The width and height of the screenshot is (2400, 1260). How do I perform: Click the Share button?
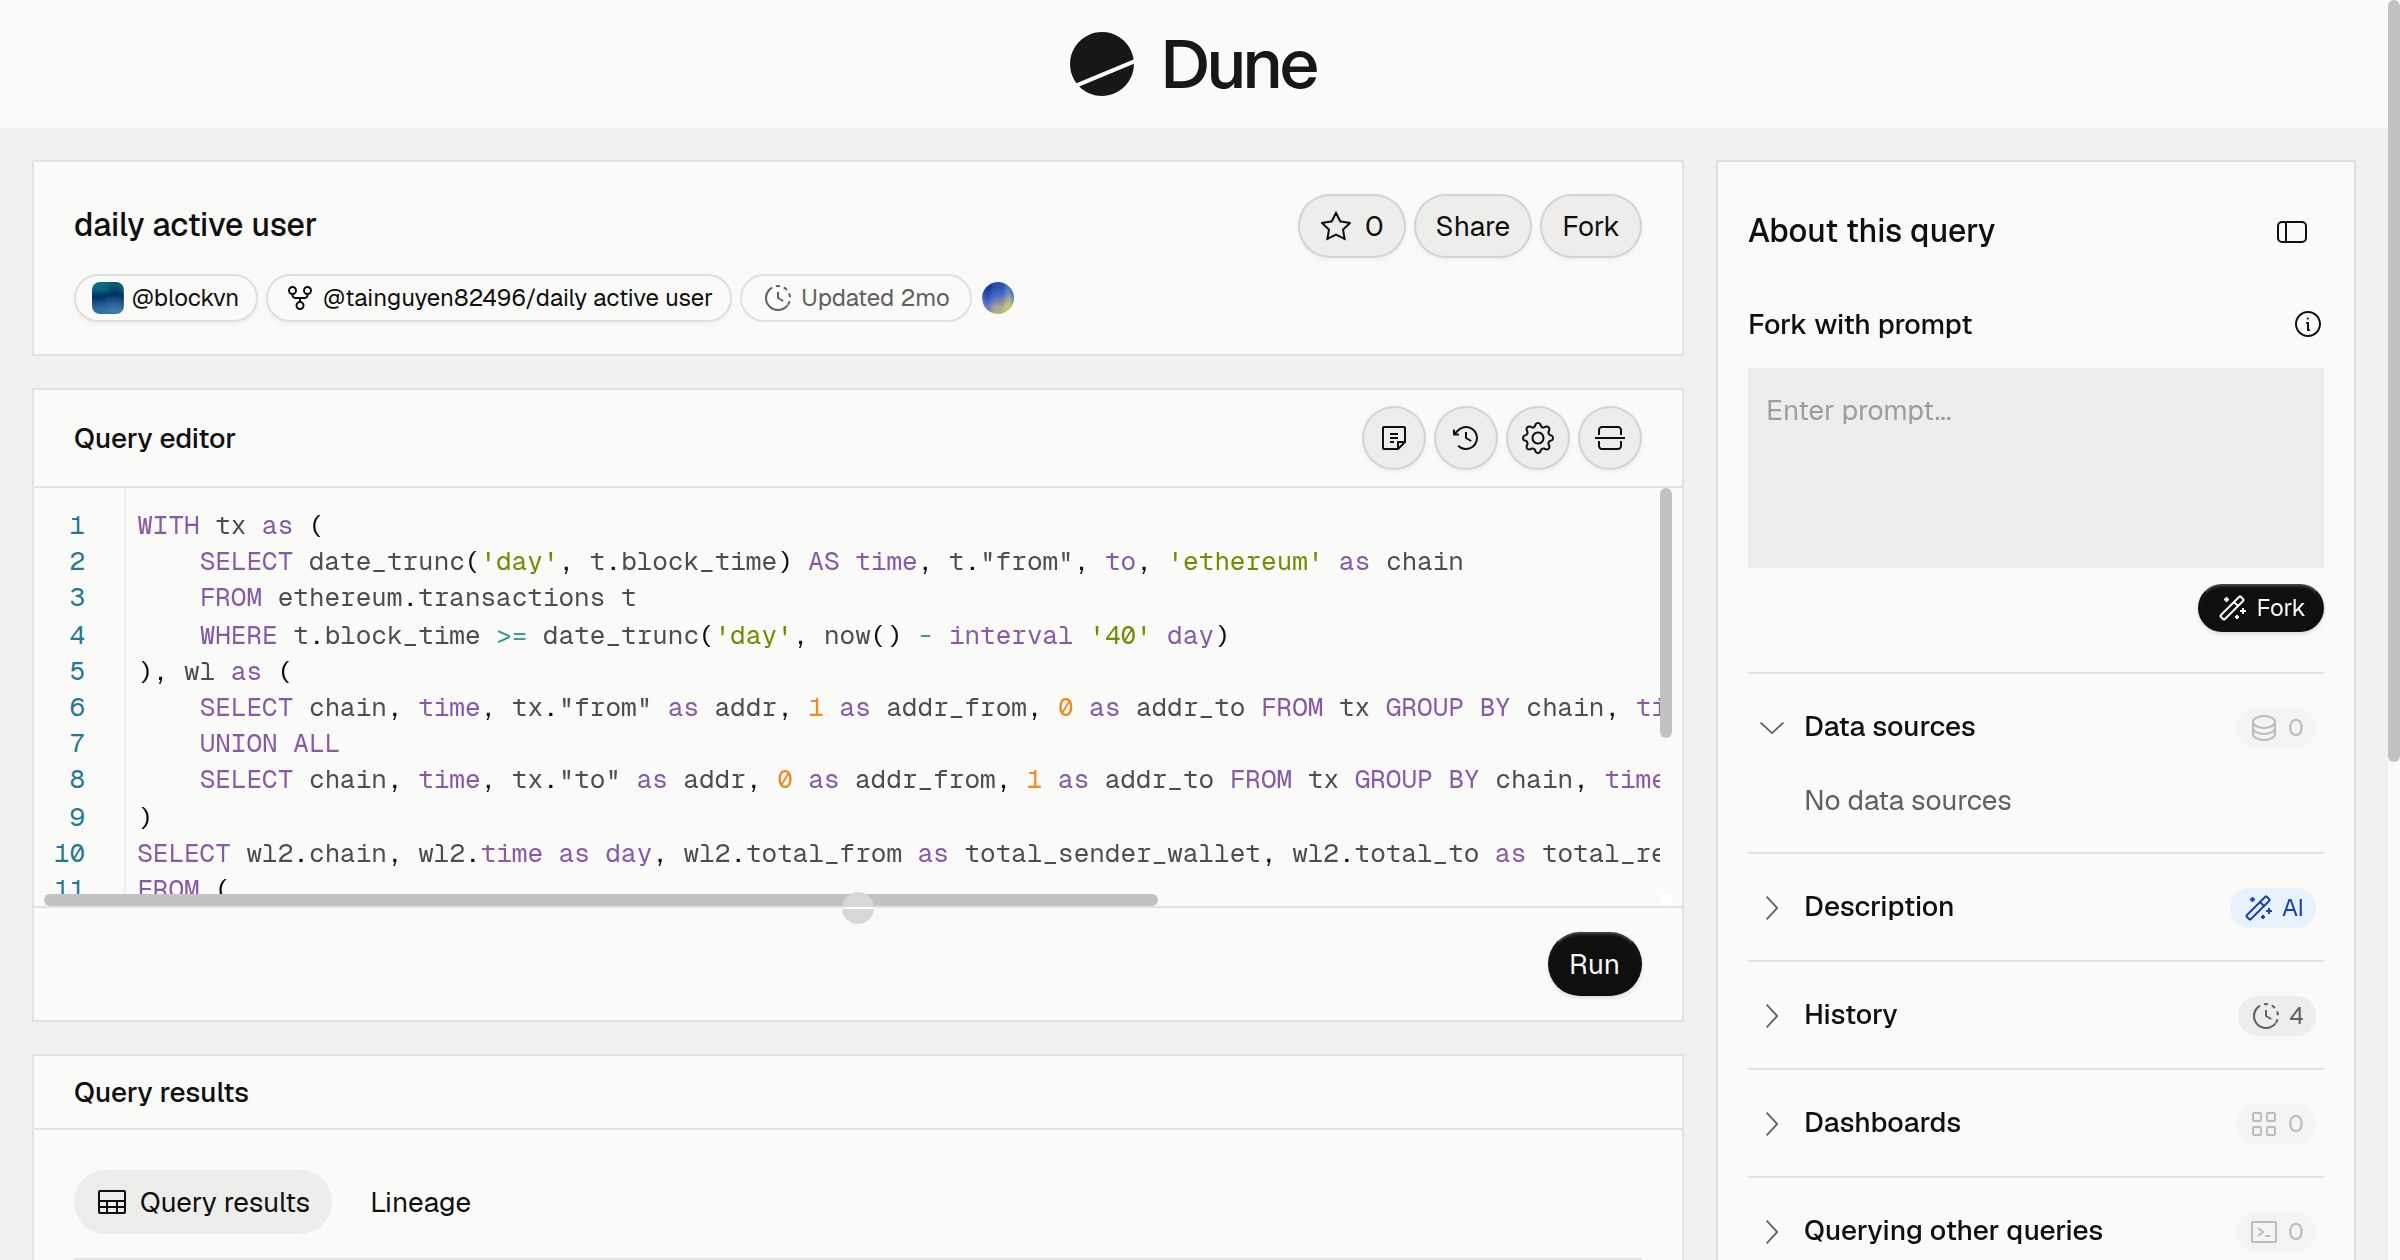click(1472, 226)
